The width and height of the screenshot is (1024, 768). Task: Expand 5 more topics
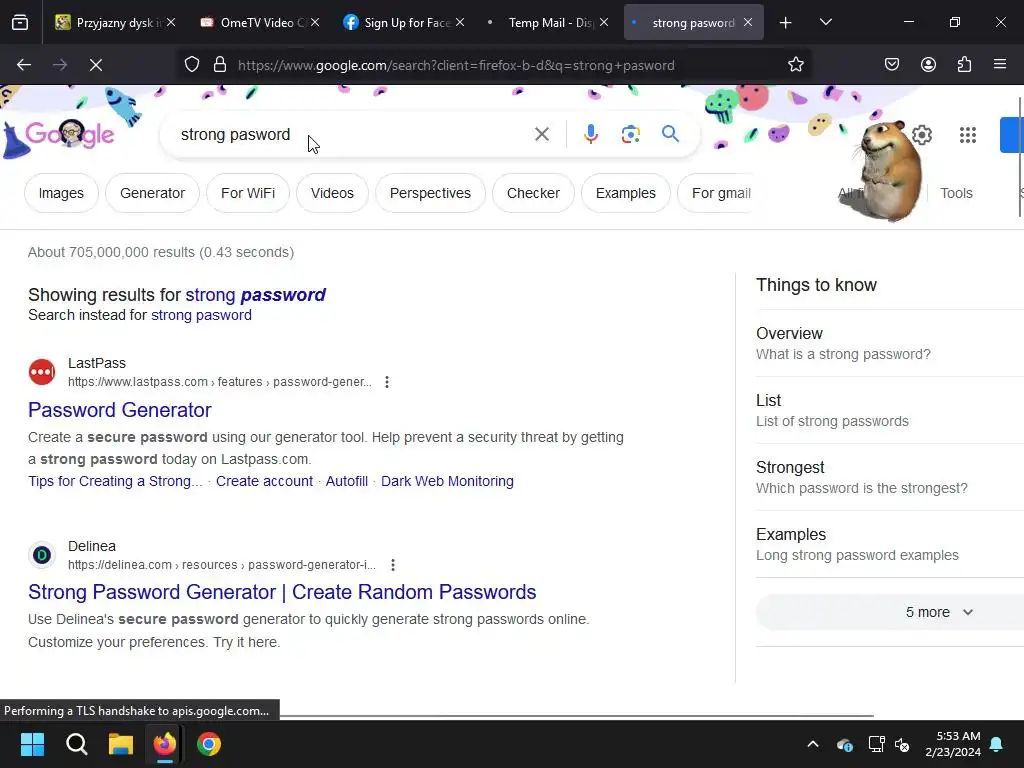(890, 613)
